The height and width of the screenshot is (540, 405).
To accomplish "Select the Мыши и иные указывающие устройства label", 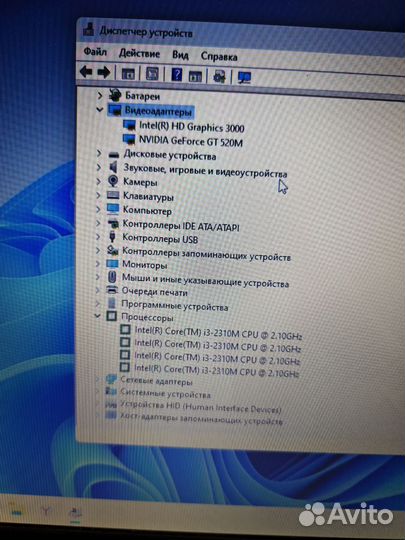I will (x=205, y=281).
